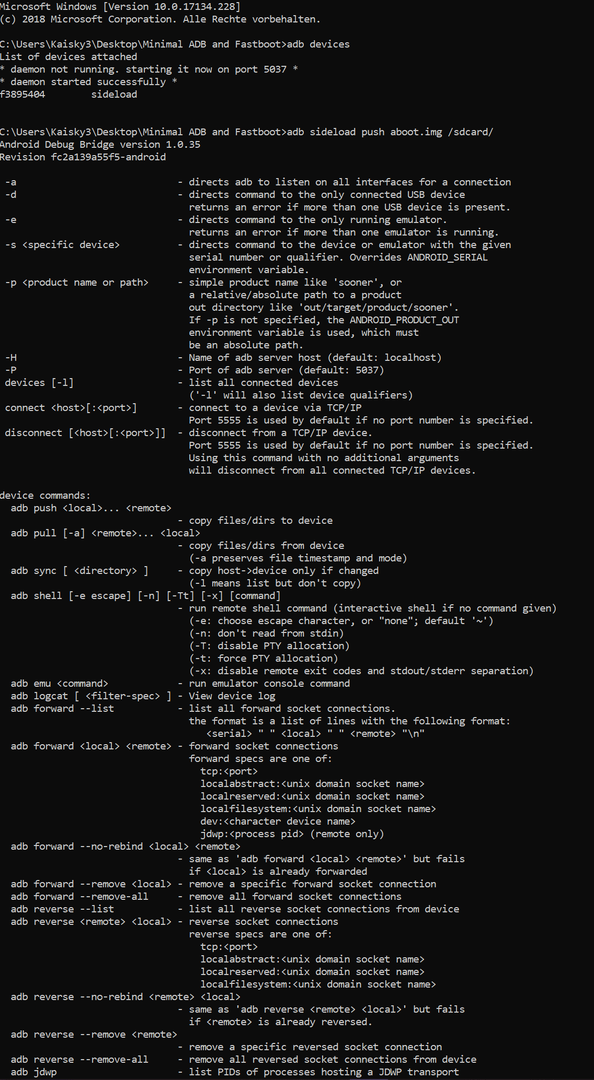594x1080 pixels.
Task: Click the 'adb forward --remove-all' line
Action: [x=79, y=896]
